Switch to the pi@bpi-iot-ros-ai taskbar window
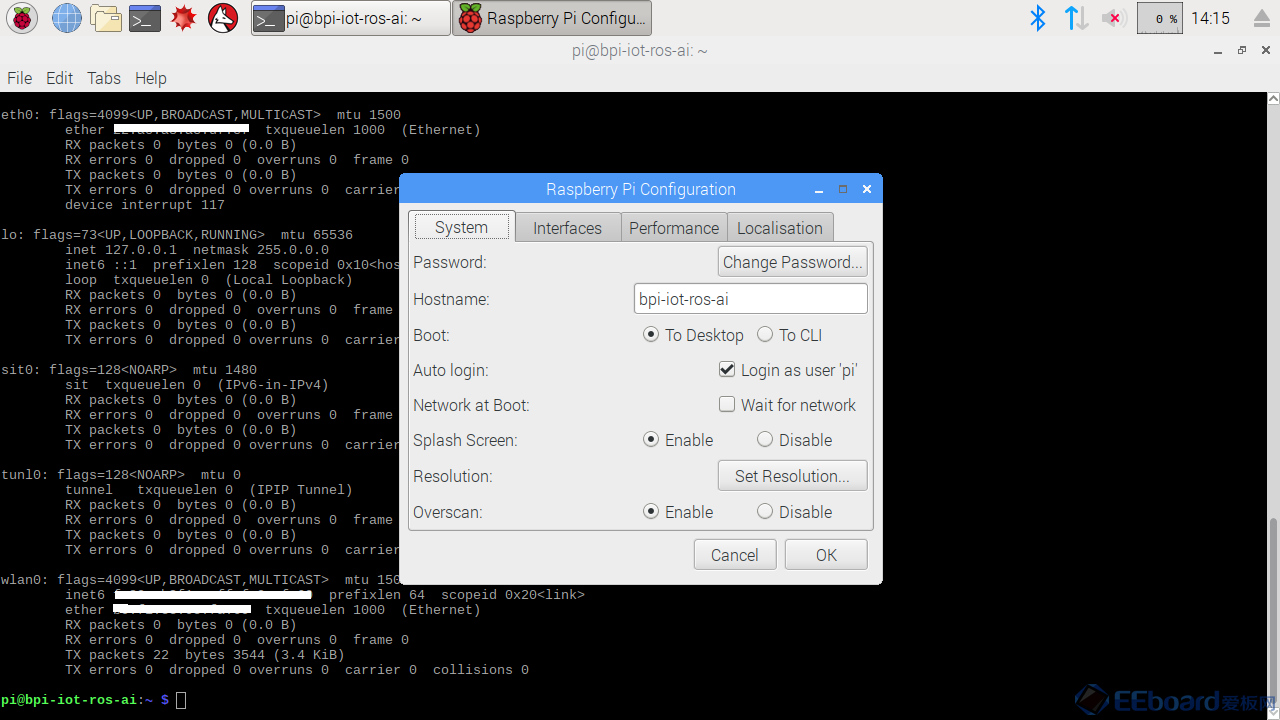The image size is (1280, 720). [x=351, y=18]
